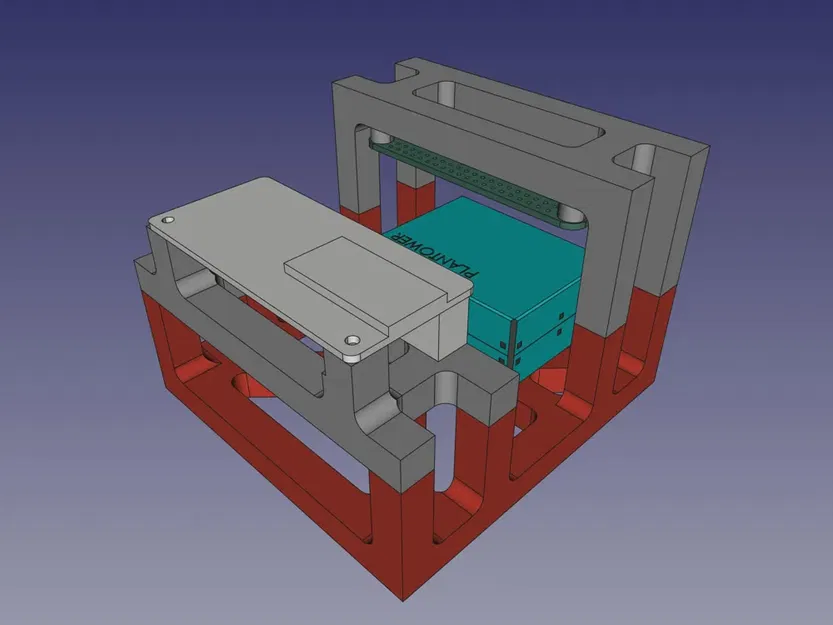This screenshot has width=833, height=625.
Task: Select the green perforated circuit board
Action: coord(478,182)
